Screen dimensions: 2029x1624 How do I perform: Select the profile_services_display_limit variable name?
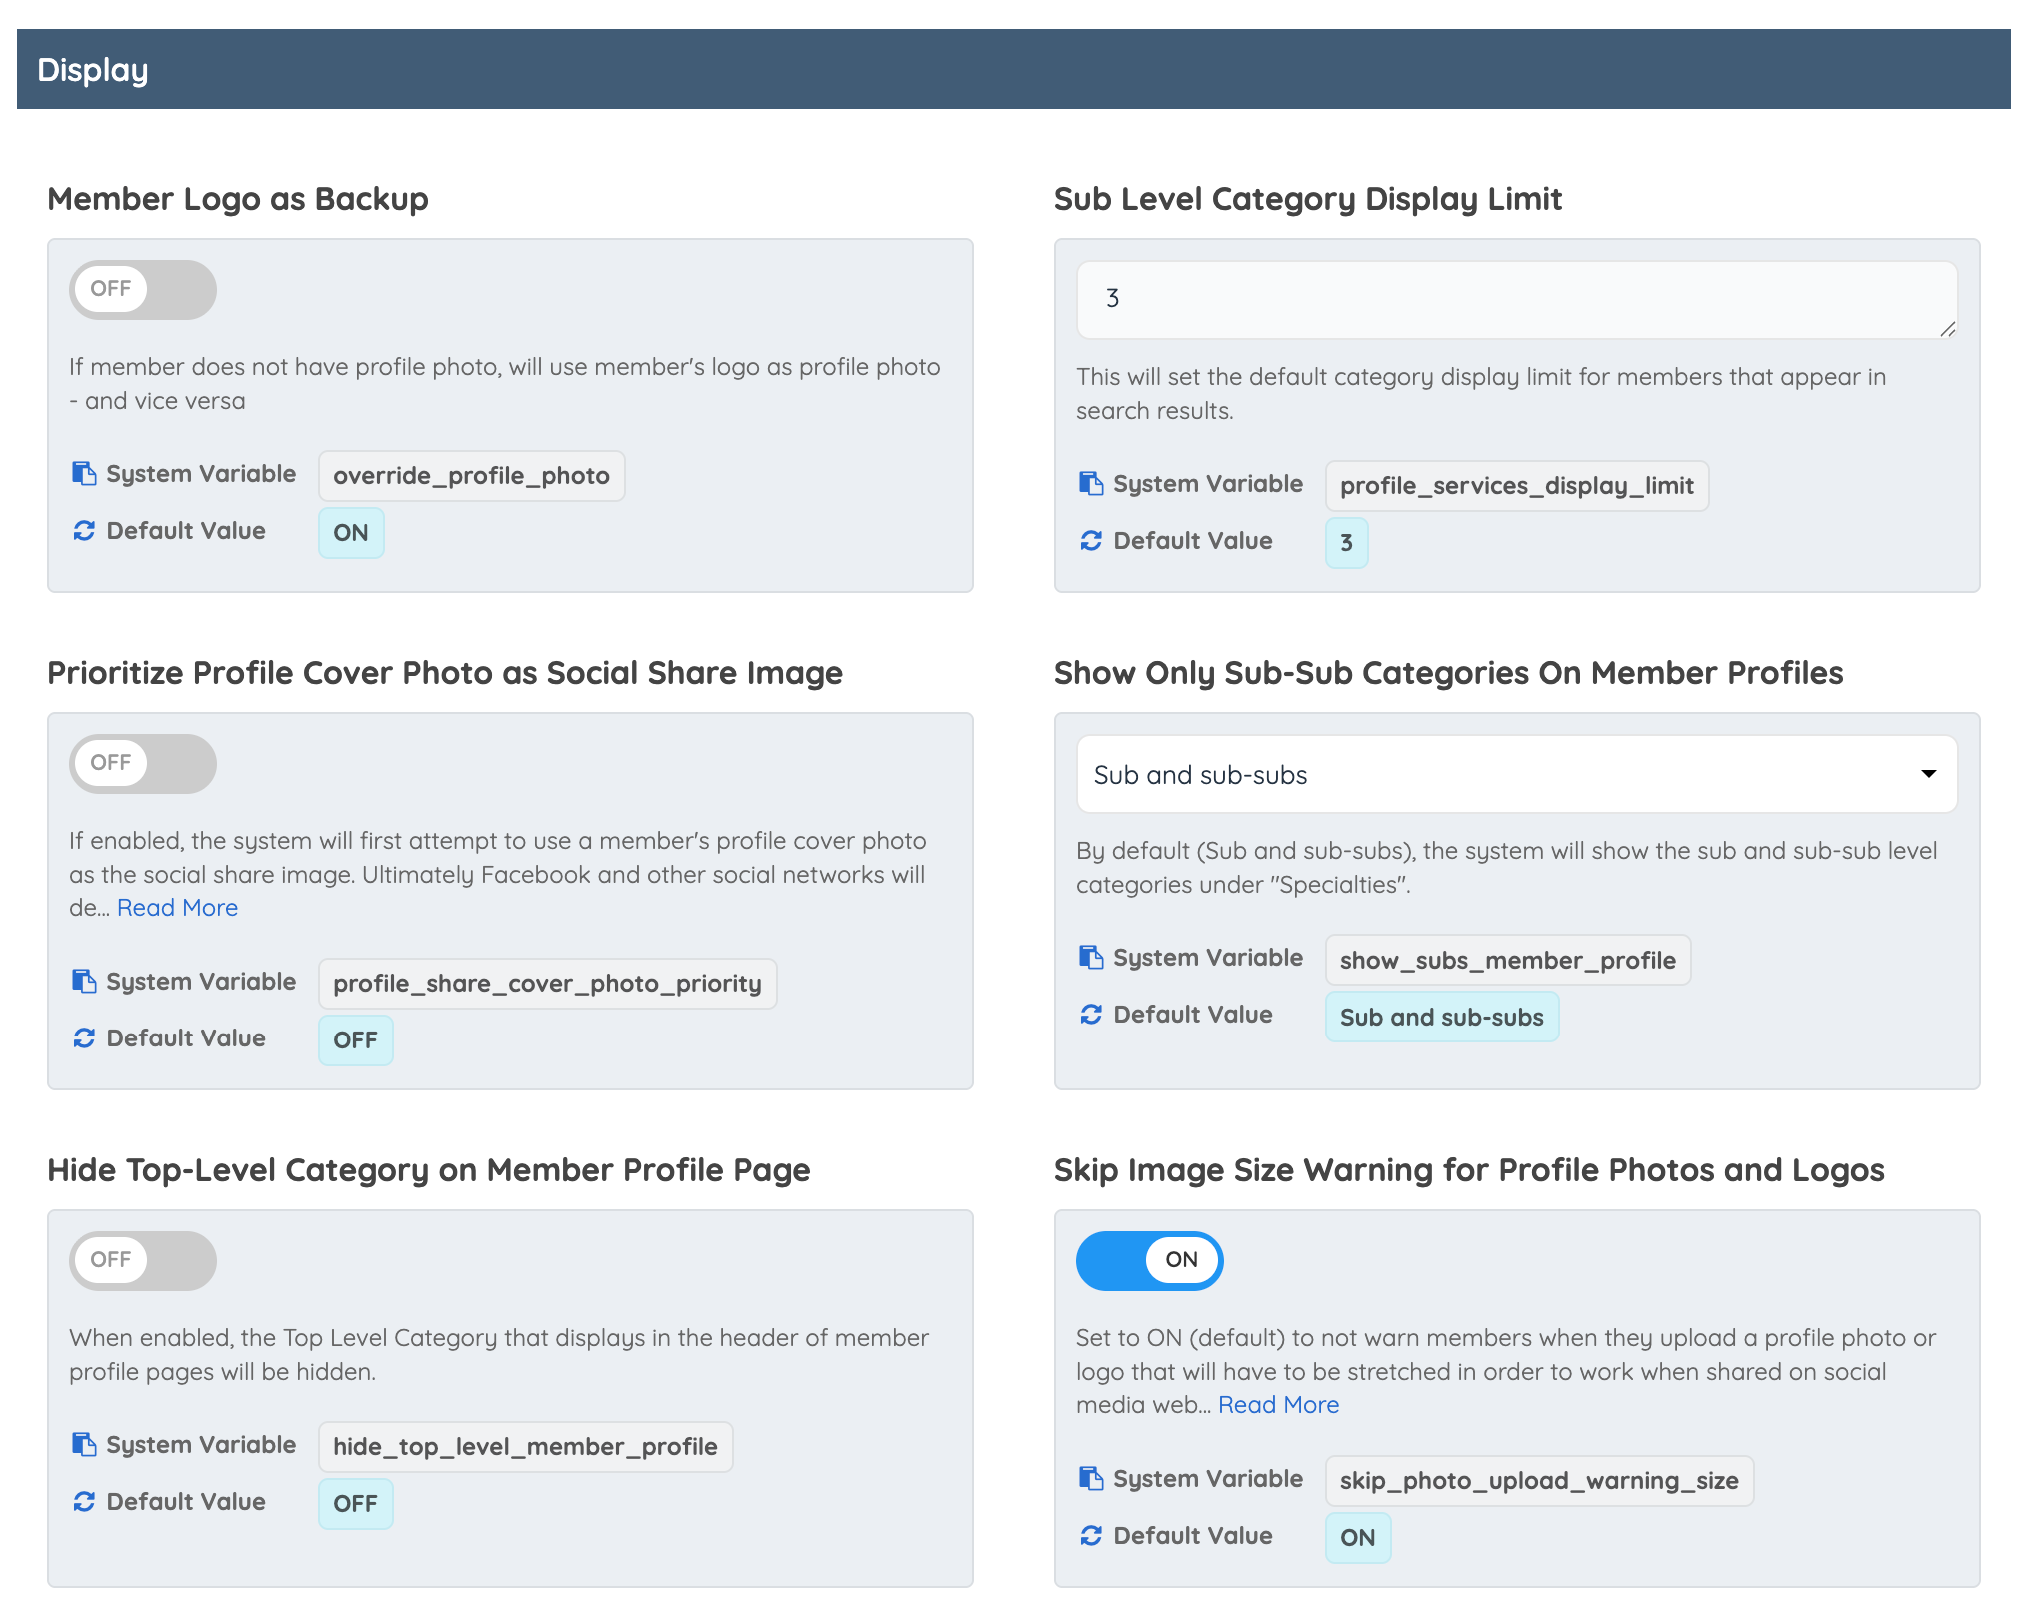pos(1517,486)
